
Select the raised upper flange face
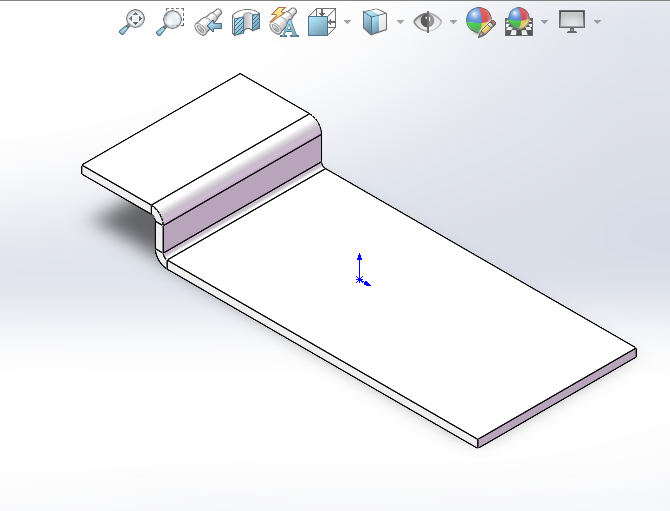tap(194, 137)
